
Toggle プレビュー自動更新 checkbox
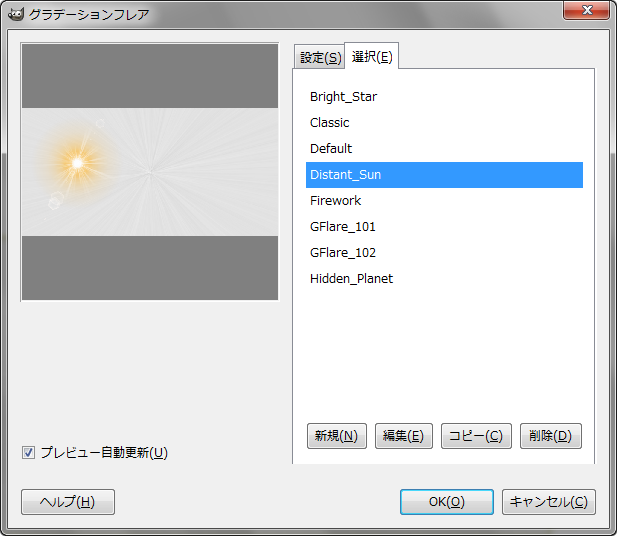click(x=28, y=453)
